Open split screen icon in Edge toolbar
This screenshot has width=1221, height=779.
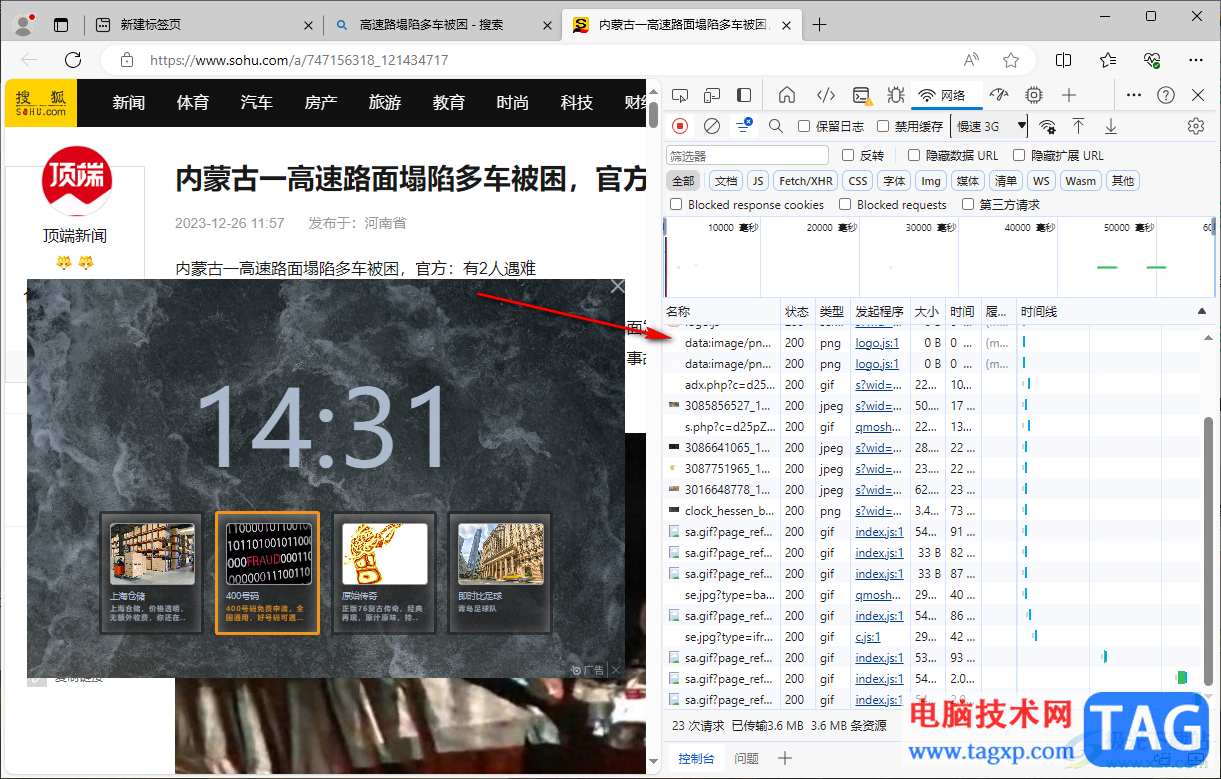pos(1064,60)
